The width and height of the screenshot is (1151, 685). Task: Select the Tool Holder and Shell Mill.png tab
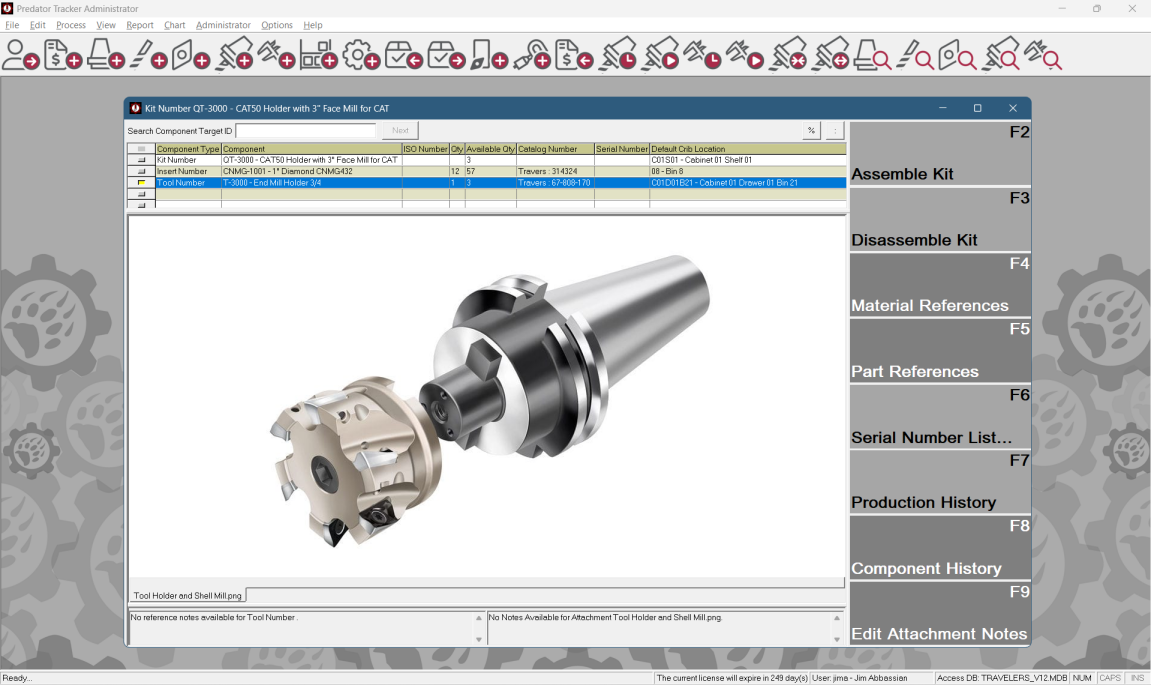click(188, 596)
